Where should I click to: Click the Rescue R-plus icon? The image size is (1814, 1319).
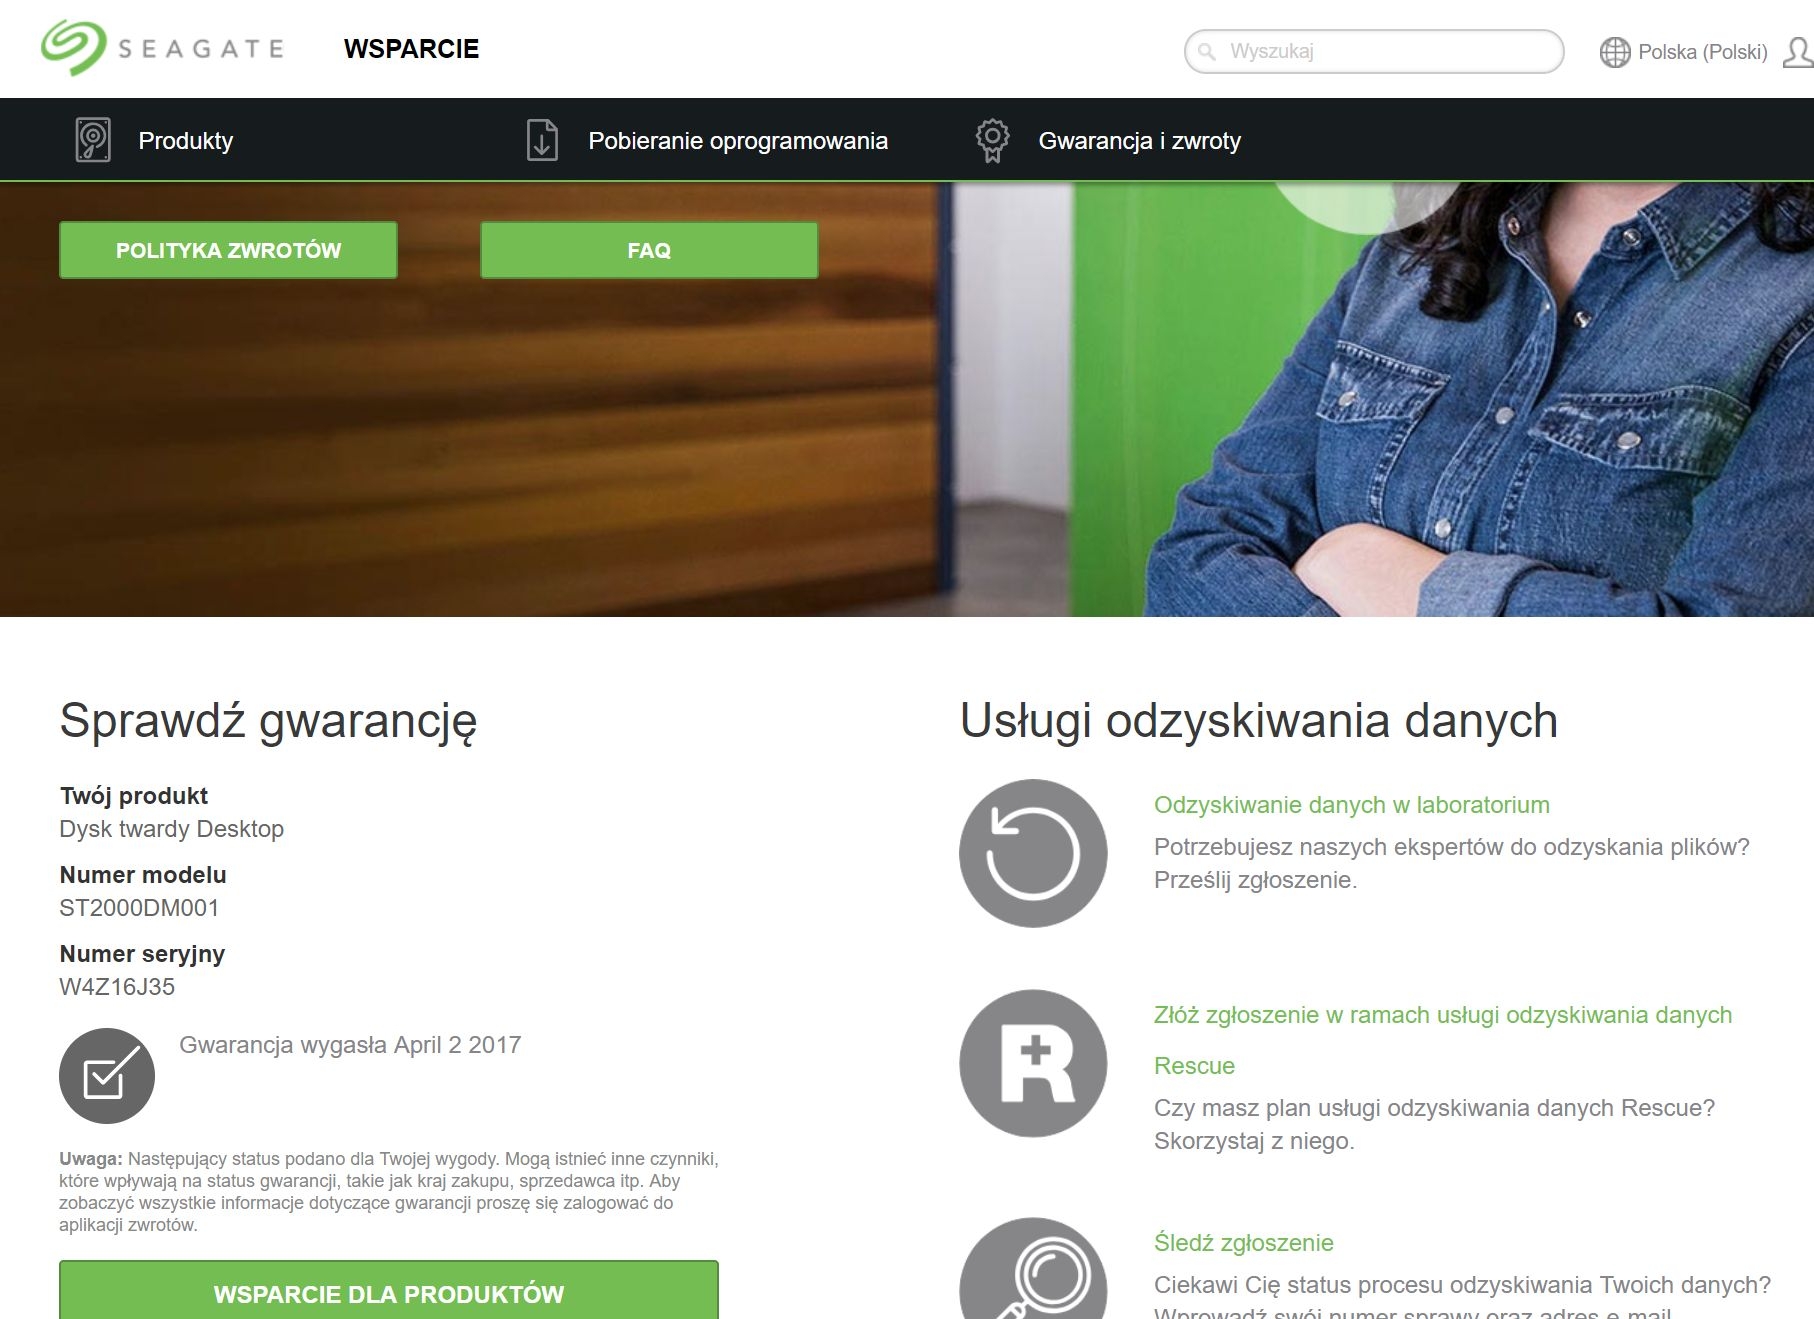pos(1033,1063)
